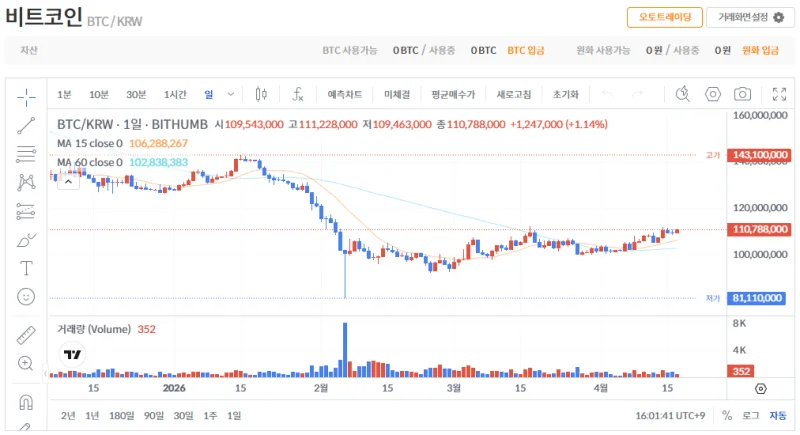This screenshot has height=435, width=800.
Task: Toggle the 평균매수가 line
Action: [x=453, y=94]
